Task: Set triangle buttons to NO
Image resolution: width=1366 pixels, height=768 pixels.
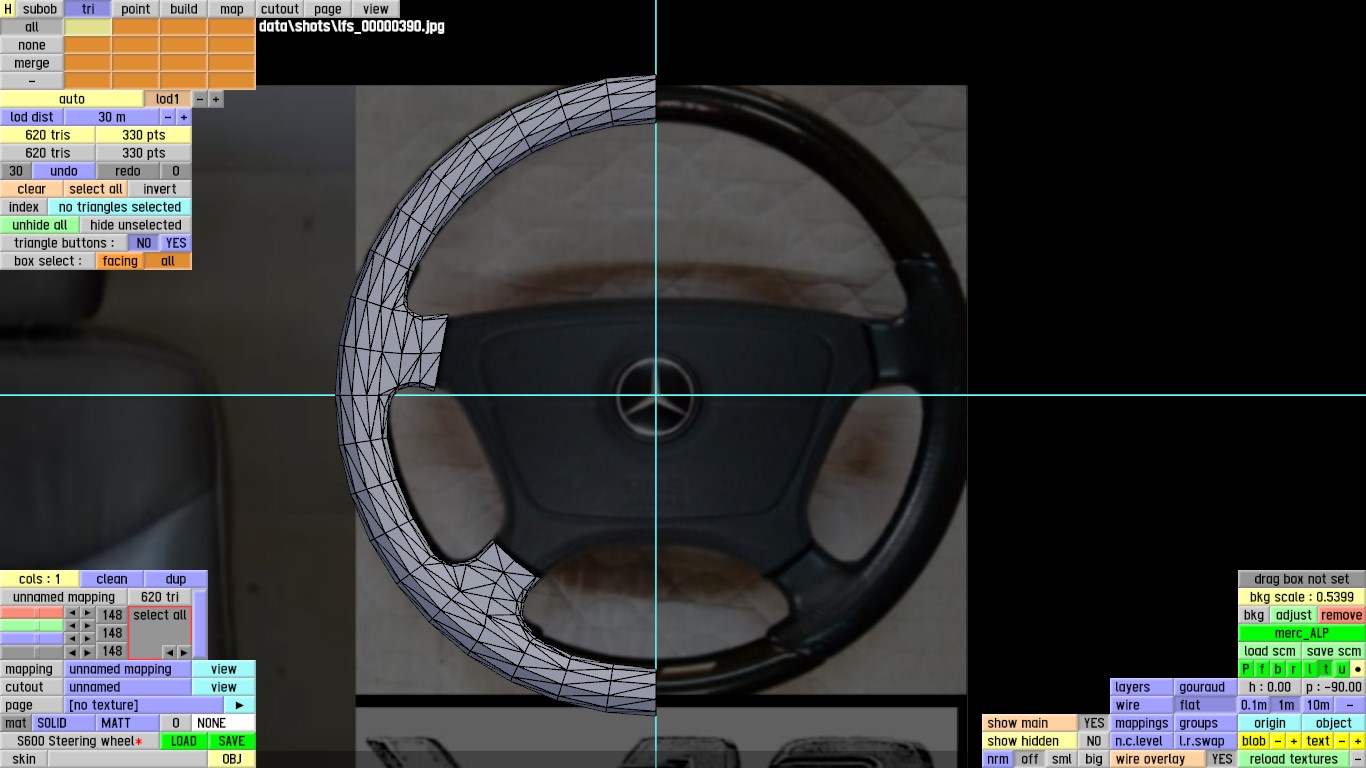Action: coord(144,243)
